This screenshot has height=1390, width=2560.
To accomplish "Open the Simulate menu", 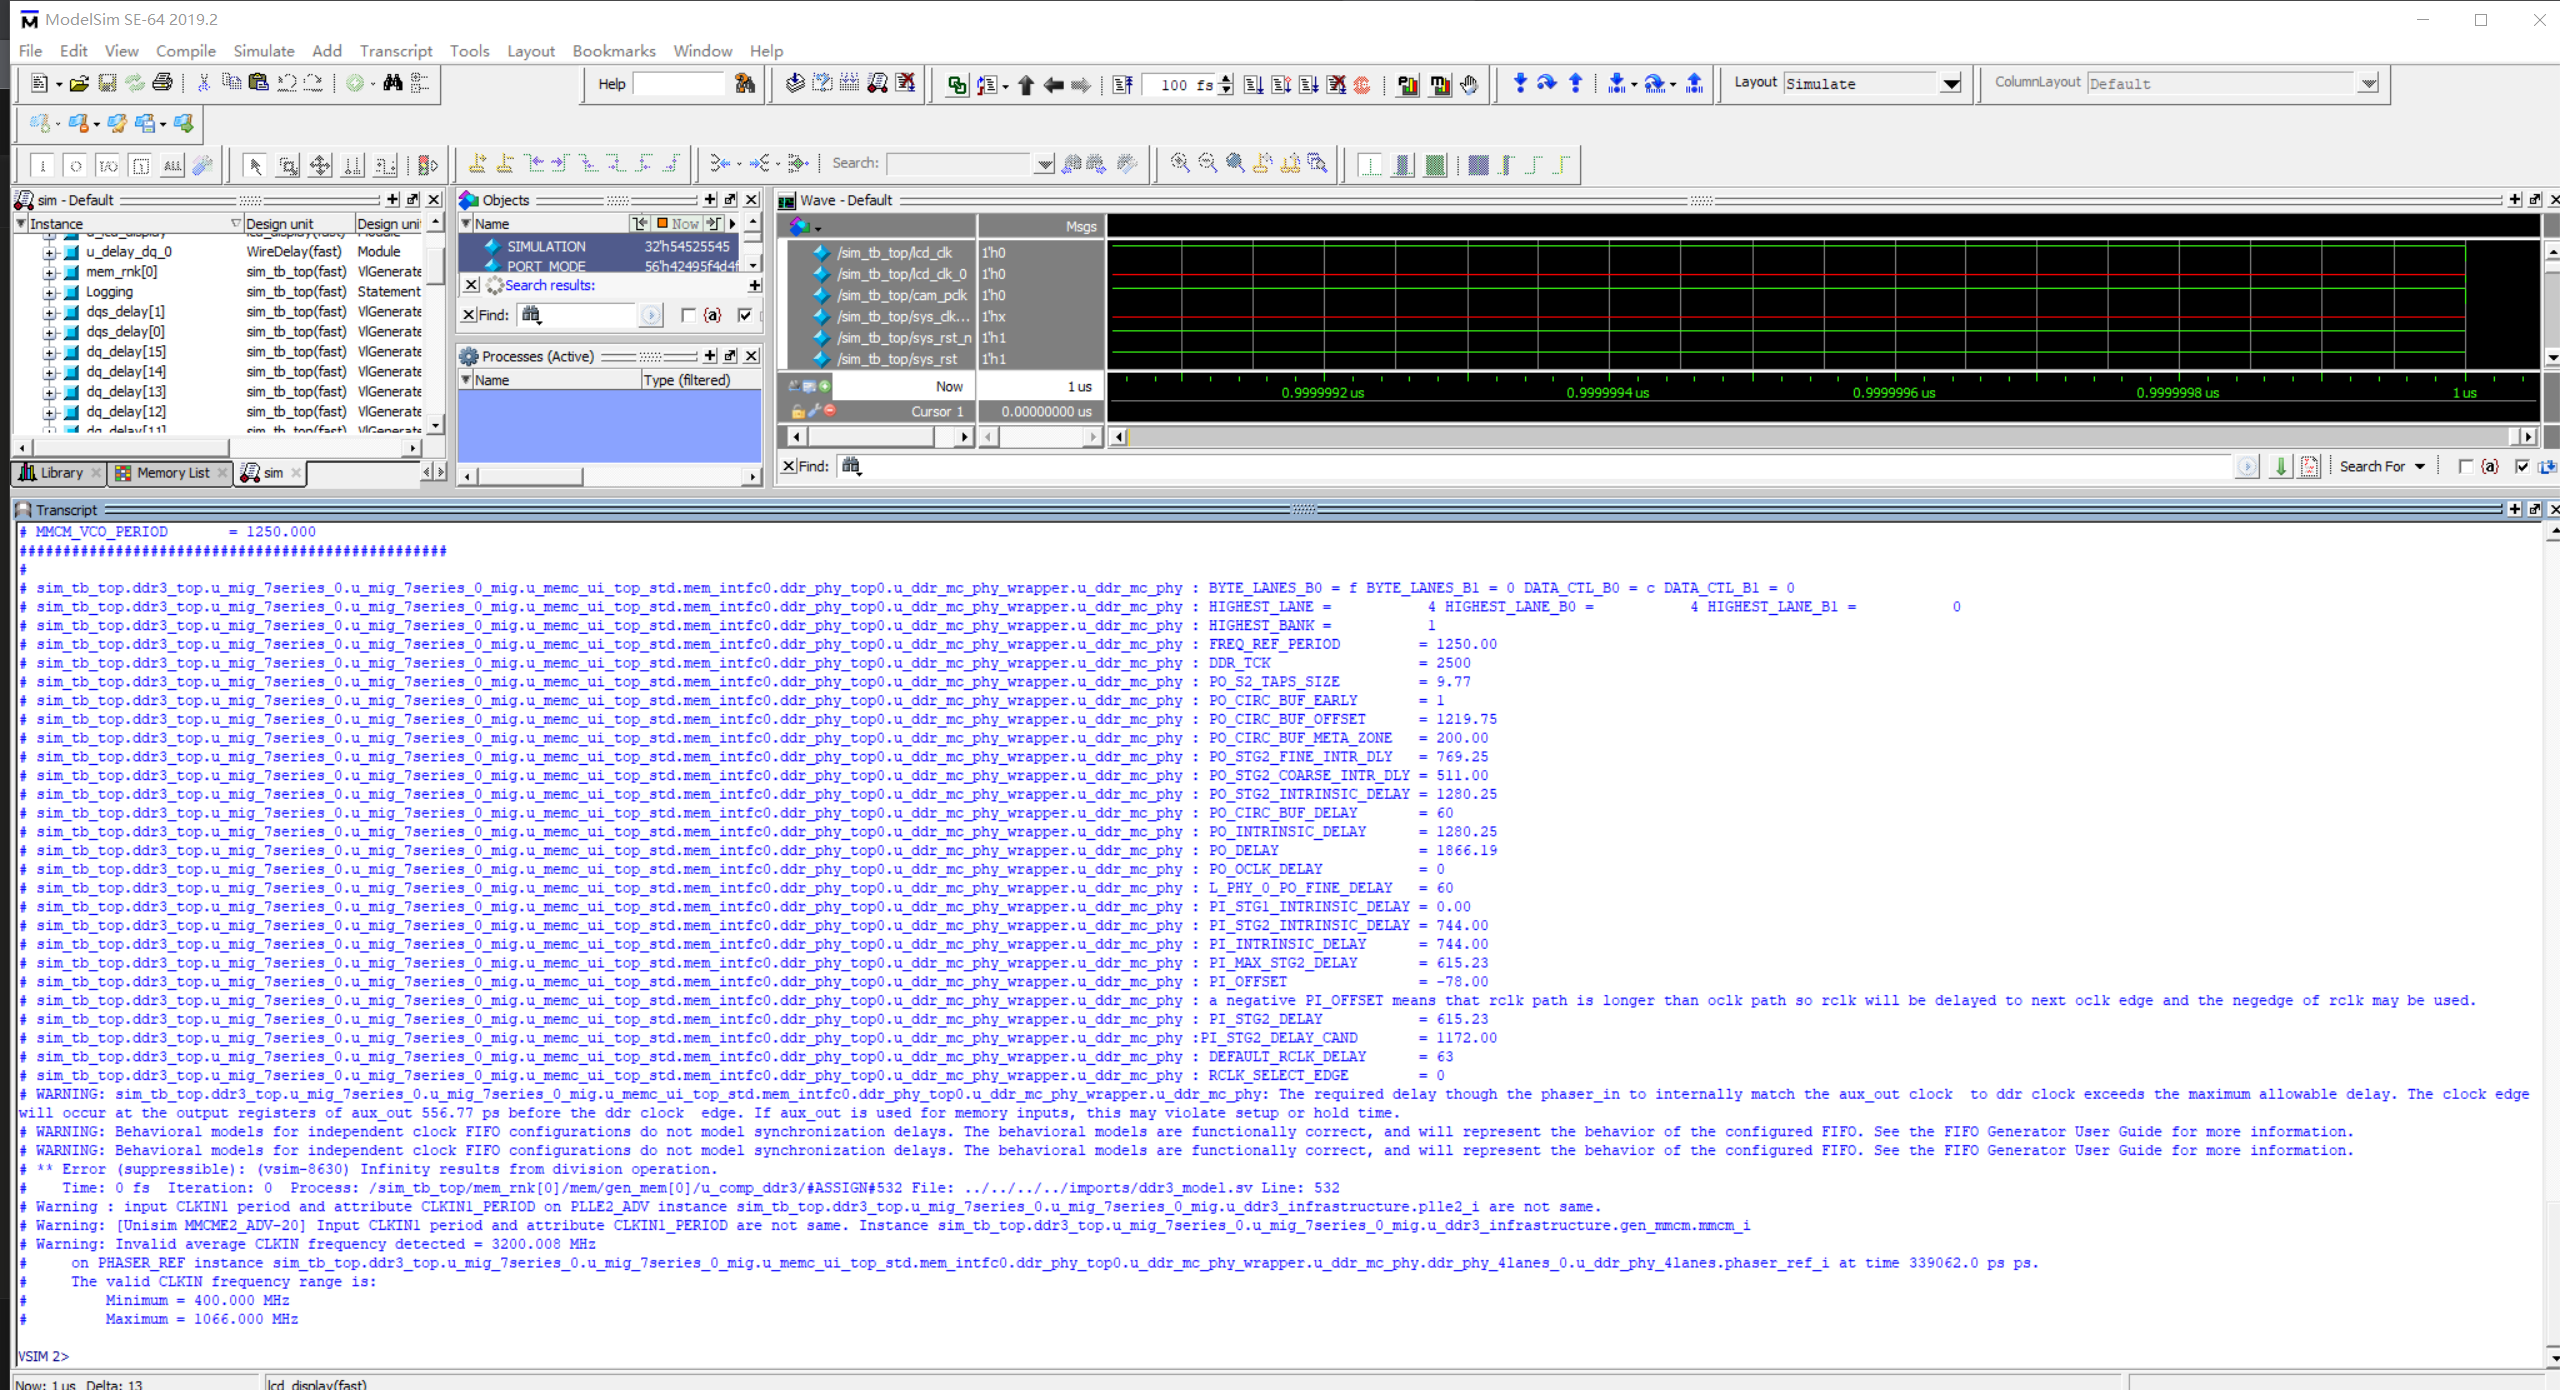I will [x=263, y=51].
